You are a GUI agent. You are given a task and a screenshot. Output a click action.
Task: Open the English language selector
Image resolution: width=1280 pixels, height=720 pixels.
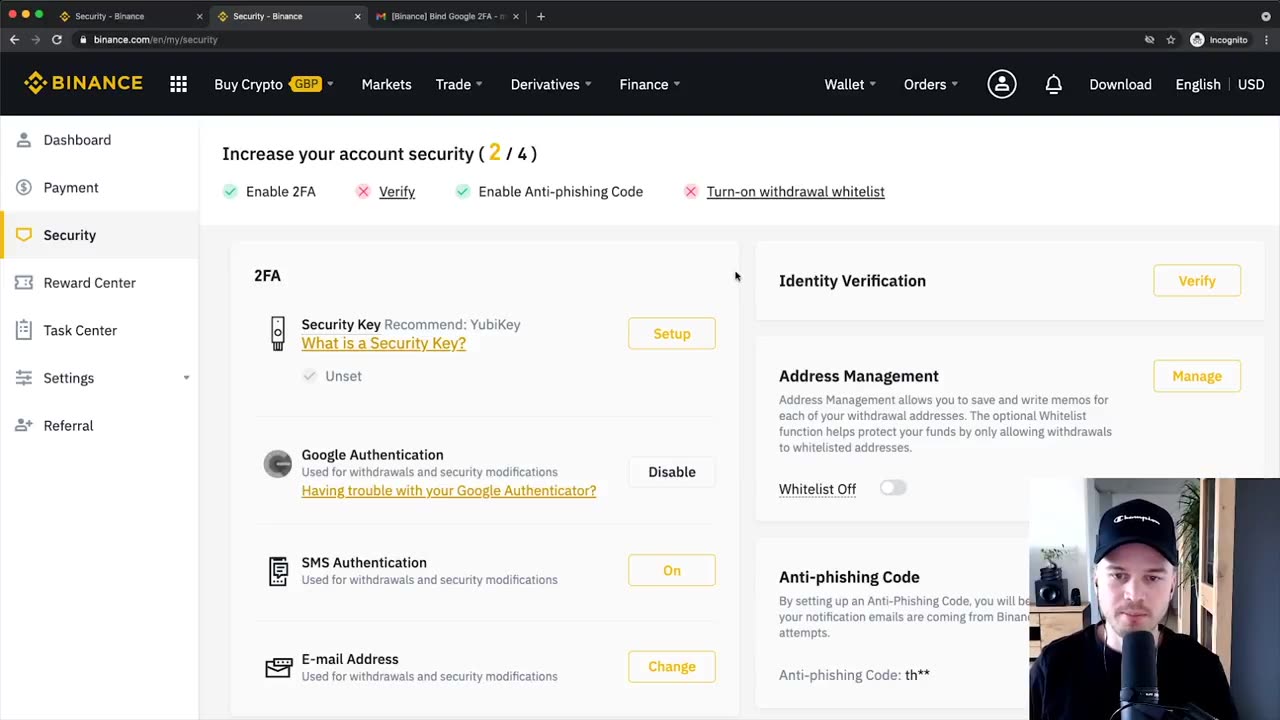[x=1197, y=85]
